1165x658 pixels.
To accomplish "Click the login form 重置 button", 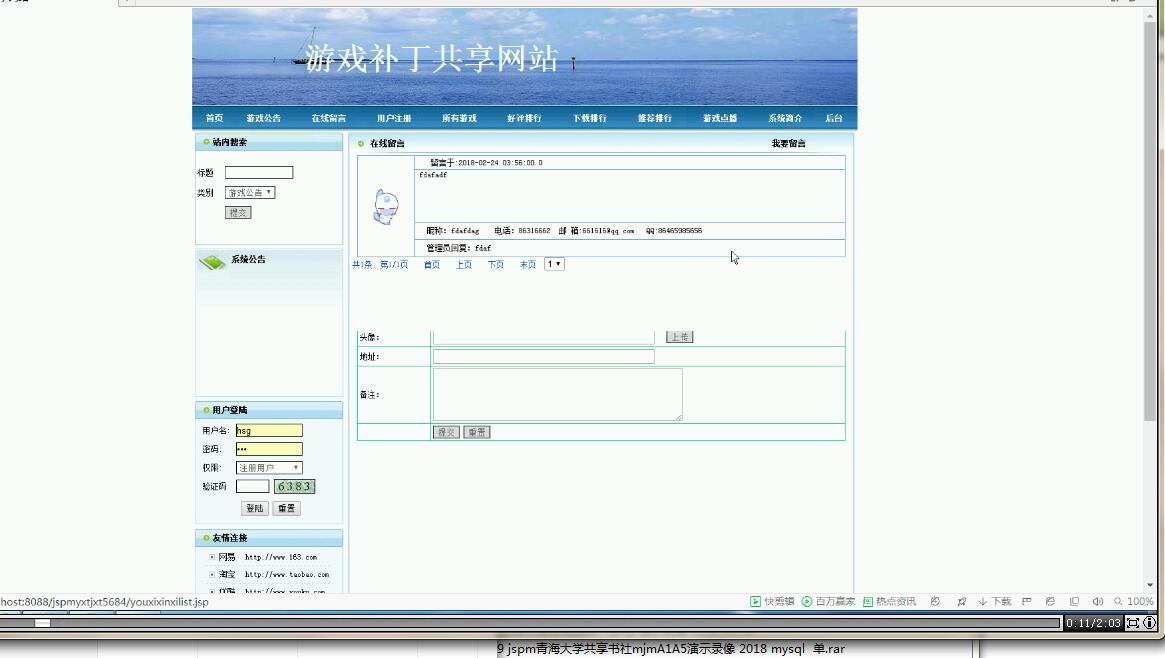I will [286, 509].
